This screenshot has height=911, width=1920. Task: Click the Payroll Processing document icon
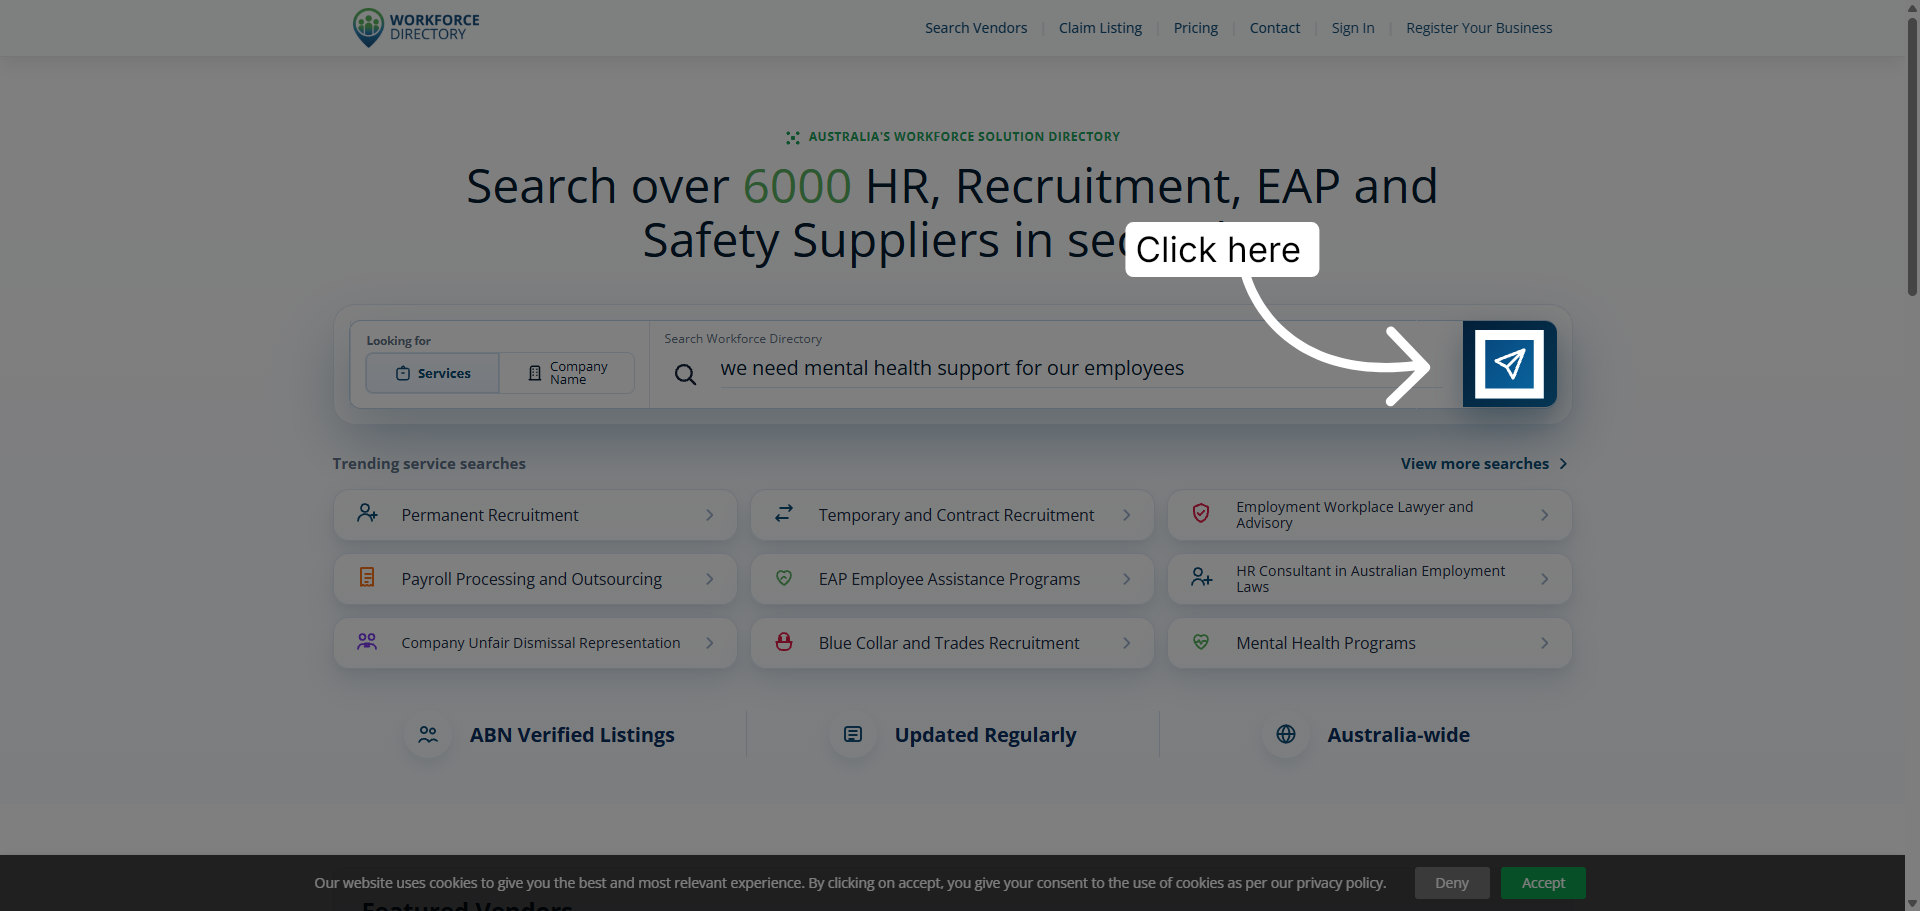(x=367, y=578)
